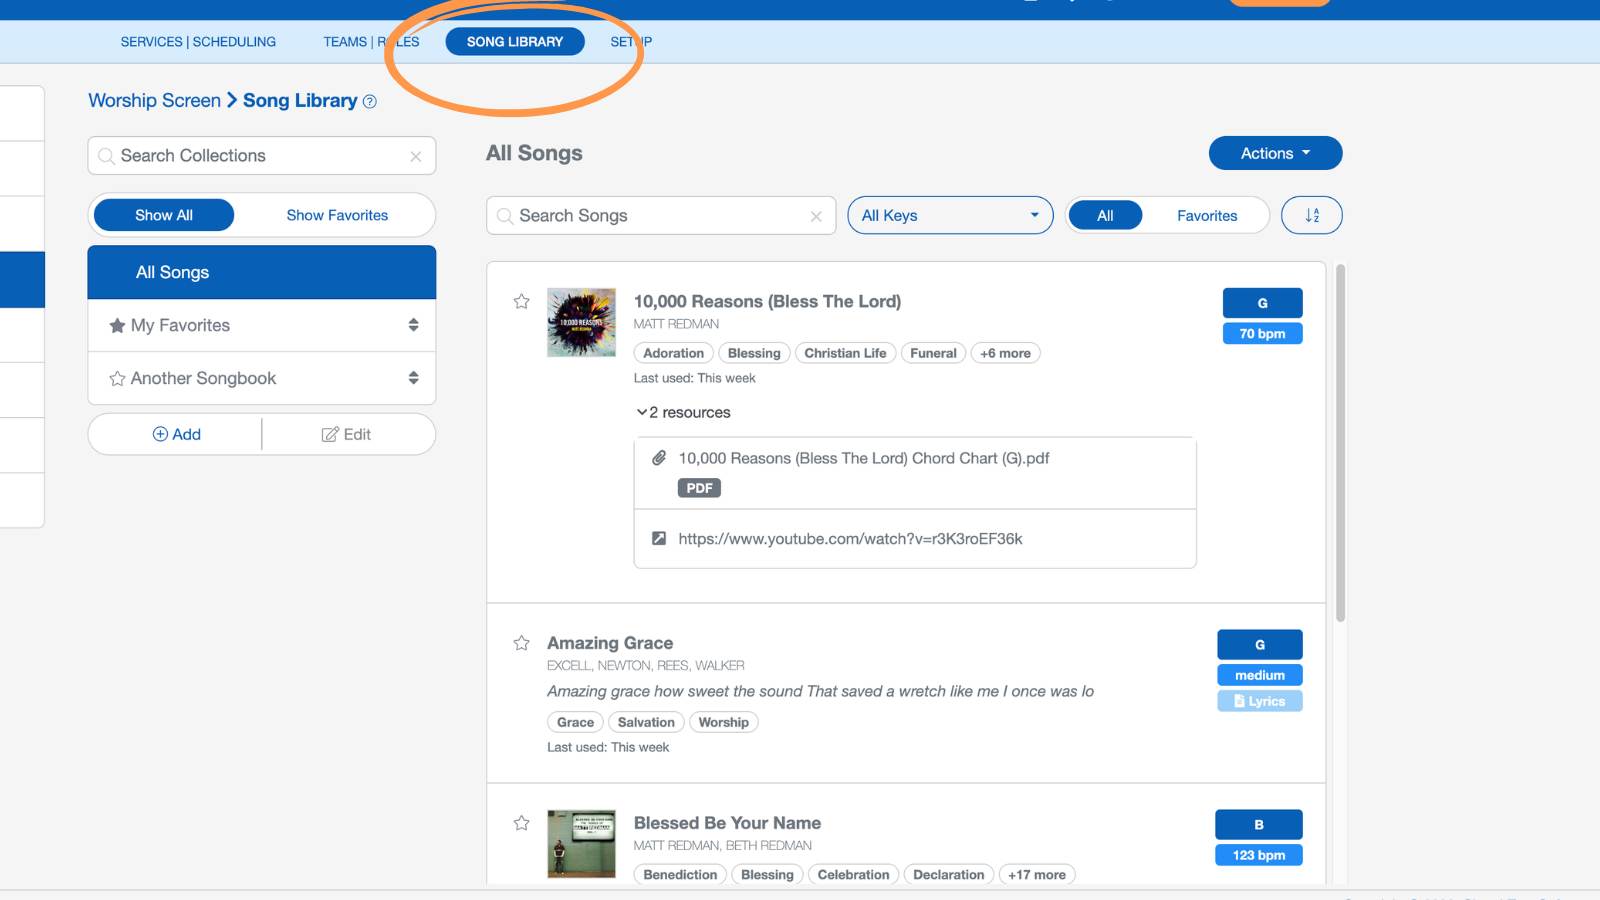Click the PDF attachment paperclip icon
The height and width of the screenshot is (900, 1600).
tap(659, 458)
